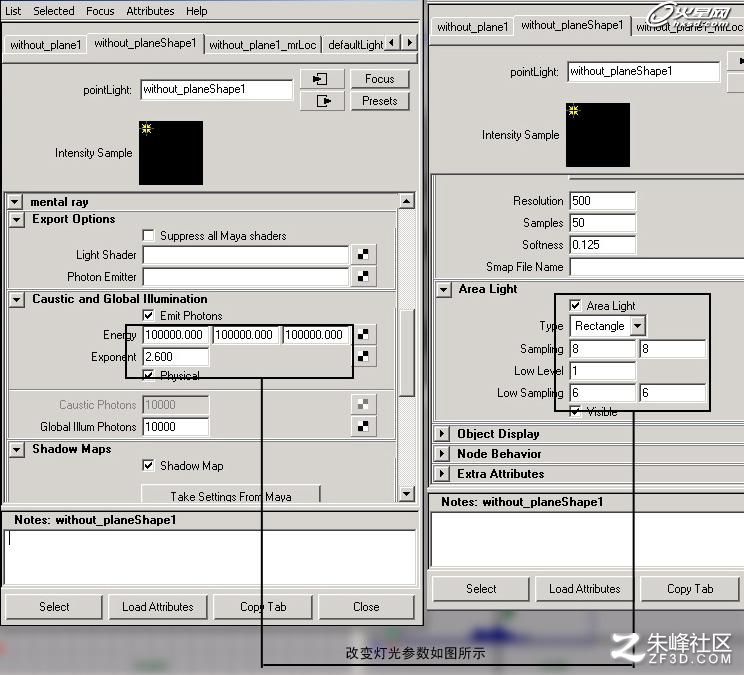
Task: Disable the Shadow Map checkbox
Action: pyautogui.click(x=149, y=465)
